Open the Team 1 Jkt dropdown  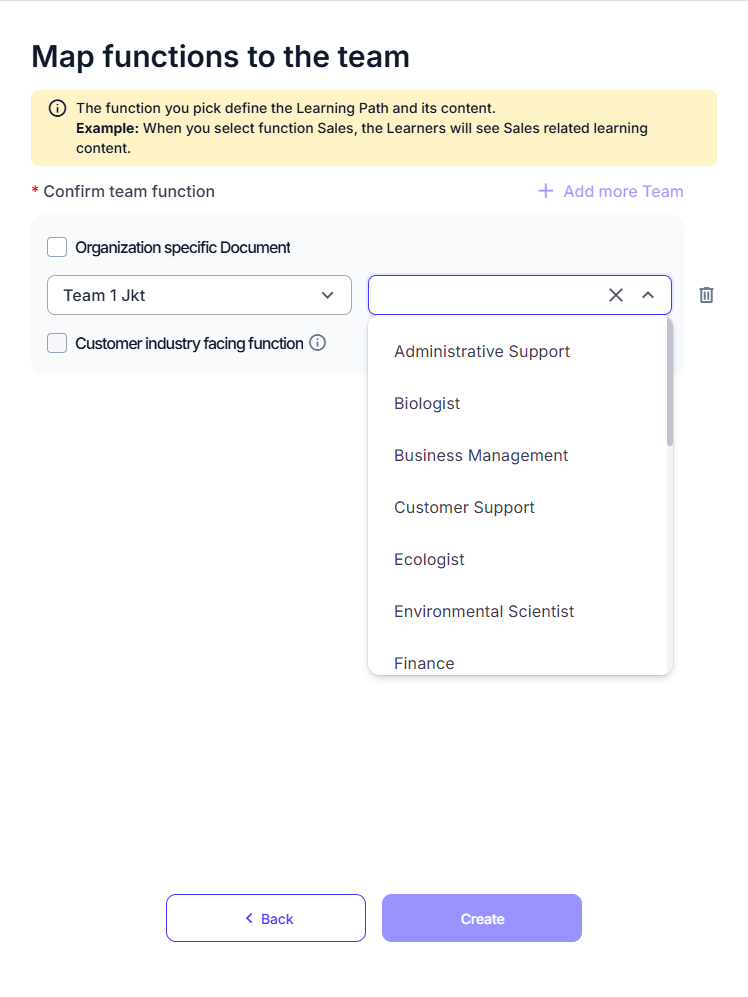click(199, 295)
